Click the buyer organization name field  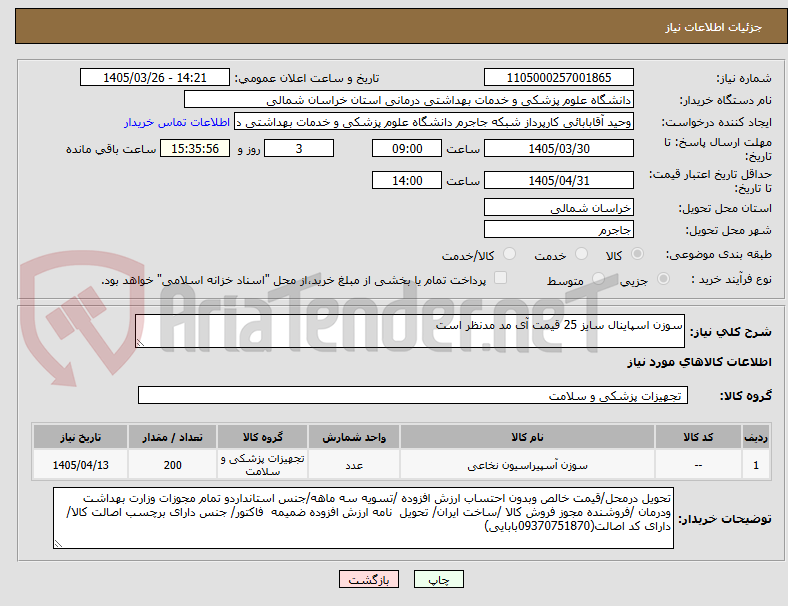[409, 99]
